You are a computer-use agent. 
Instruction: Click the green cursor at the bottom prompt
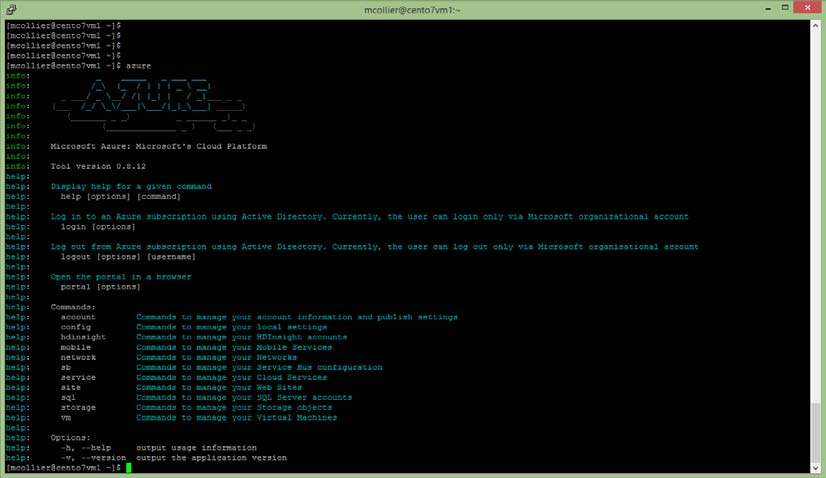click(x=128, y=468)
